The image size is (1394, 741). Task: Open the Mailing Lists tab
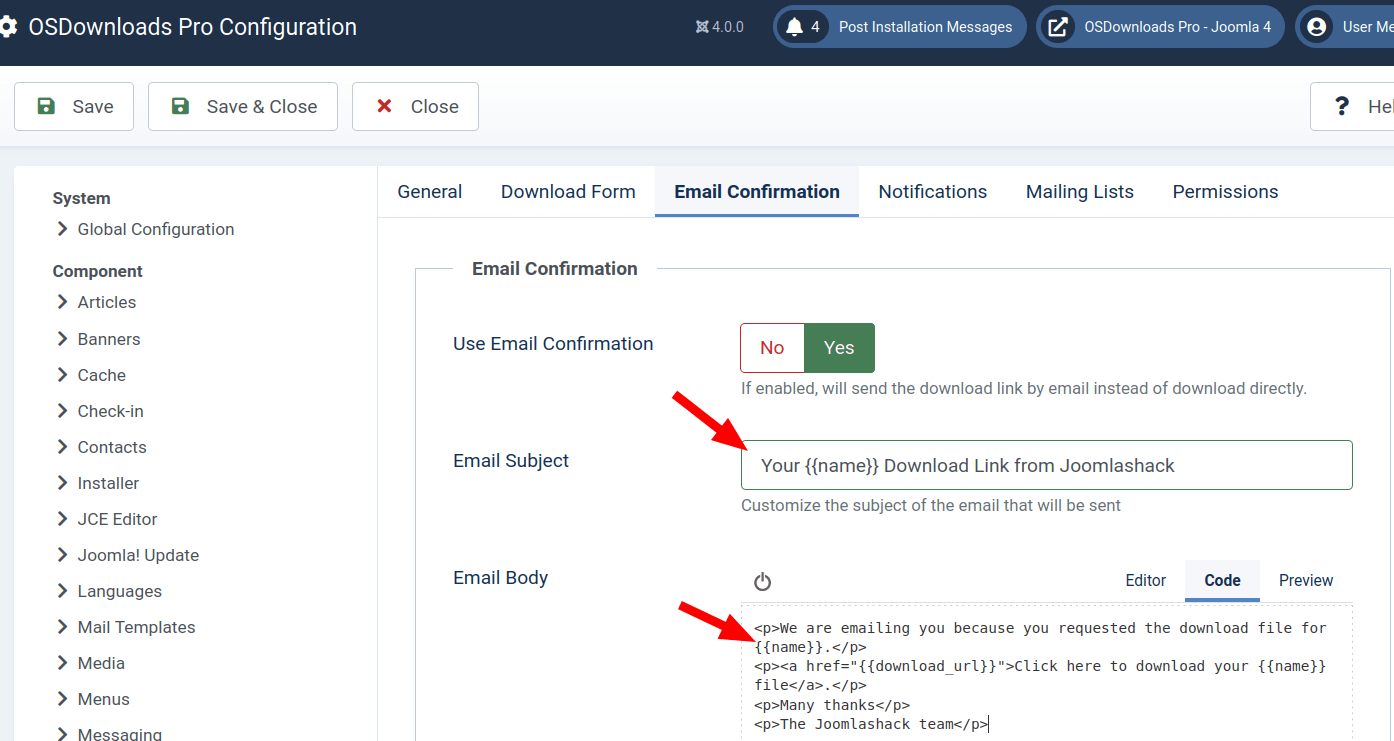1080,192
